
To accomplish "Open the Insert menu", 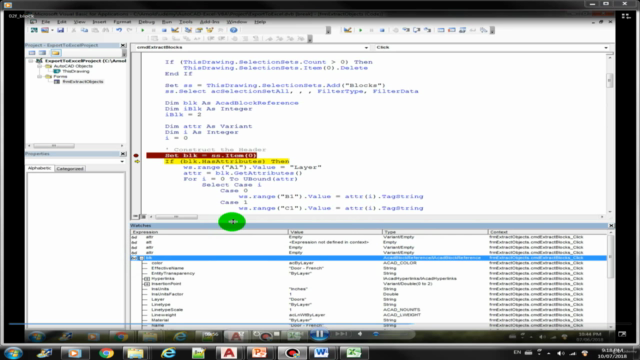I will (99, 22).
